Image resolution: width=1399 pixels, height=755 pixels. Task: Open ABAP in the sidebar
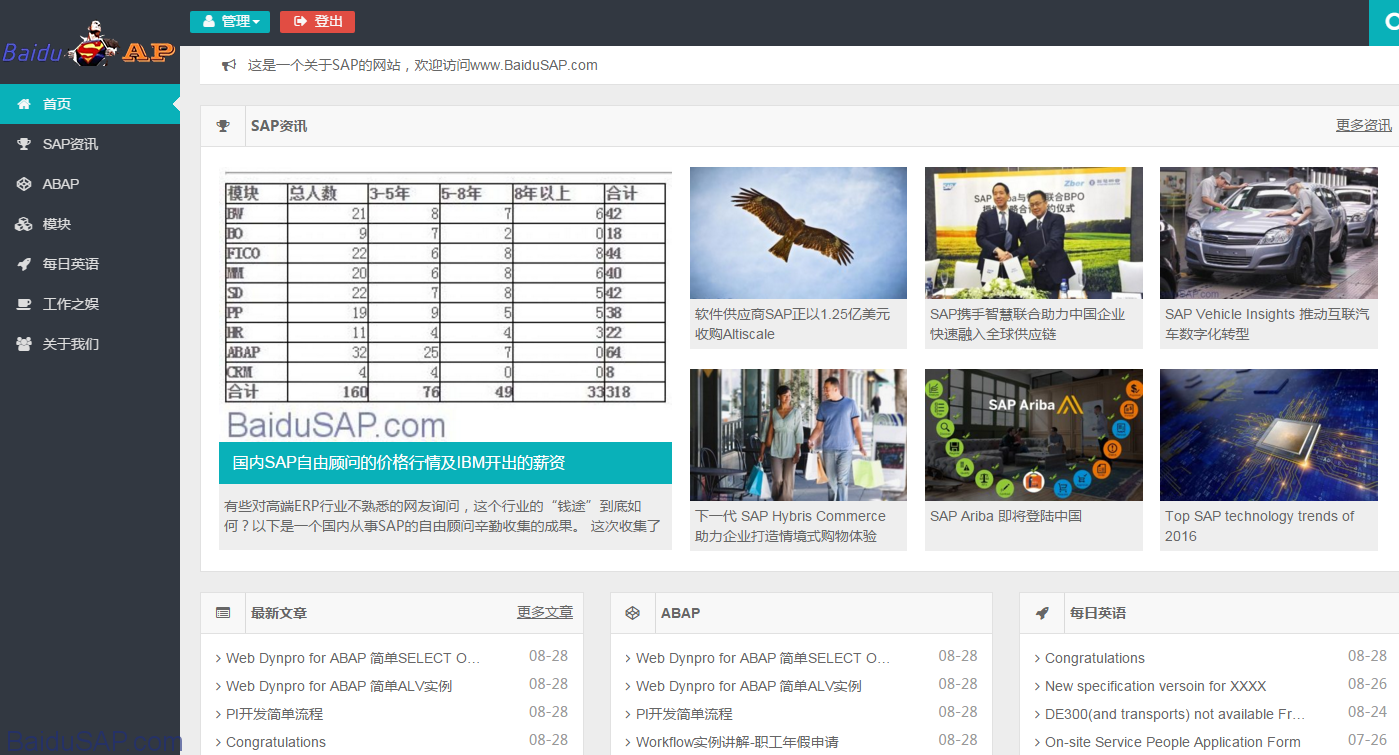90,184
